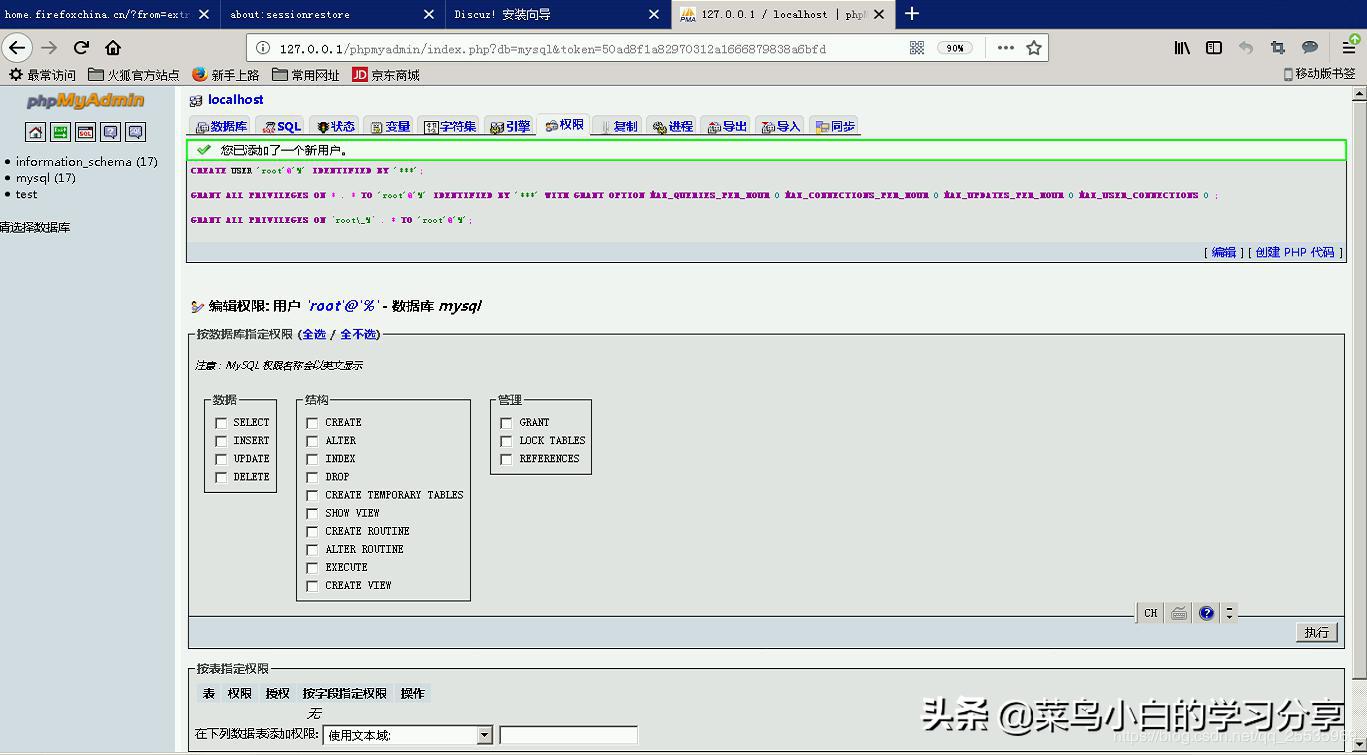Screen dimensions: 1367x755
Task: Click 全选 to check all privileges
Action: 314,334
